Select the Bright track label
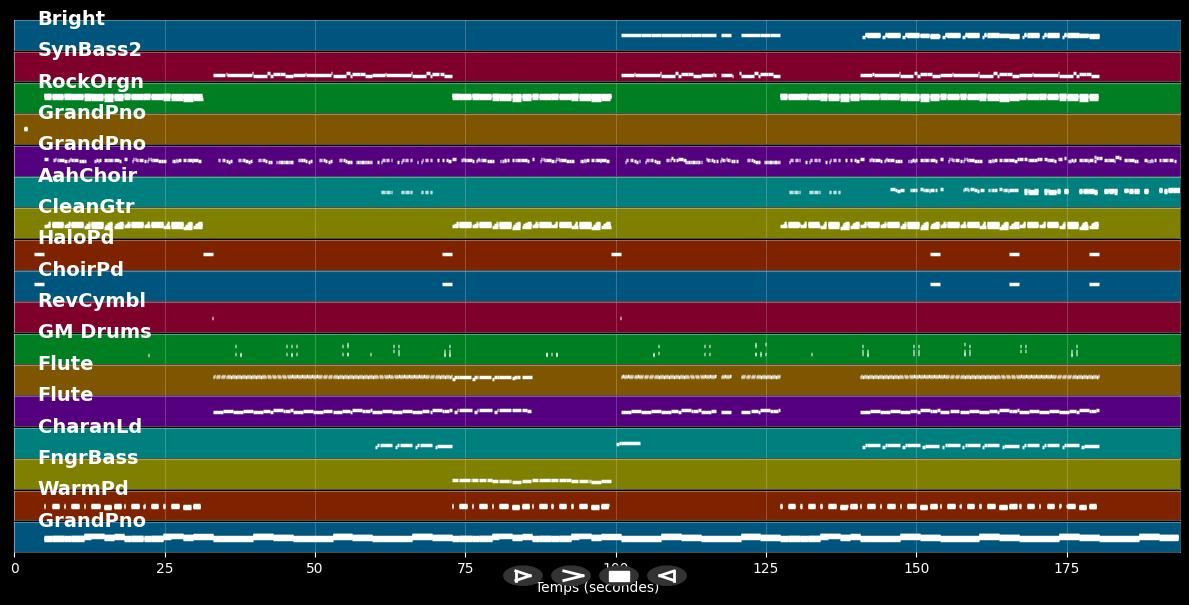The width and height of the screenshot is (1189, 605). (71, 18)
